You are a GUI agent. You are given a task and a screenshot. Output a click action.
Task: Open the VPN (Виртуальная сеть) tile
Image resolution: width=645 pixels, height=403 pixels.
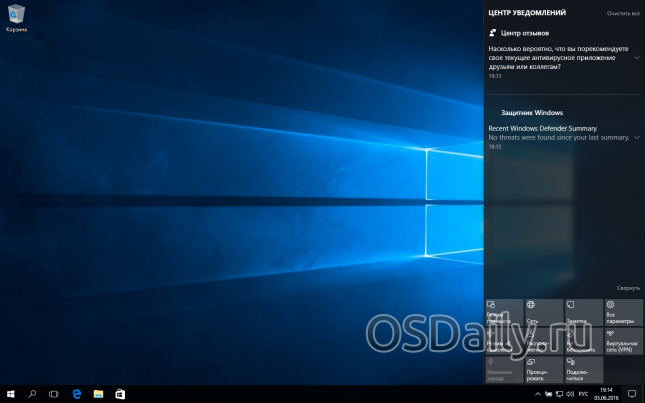623,340
